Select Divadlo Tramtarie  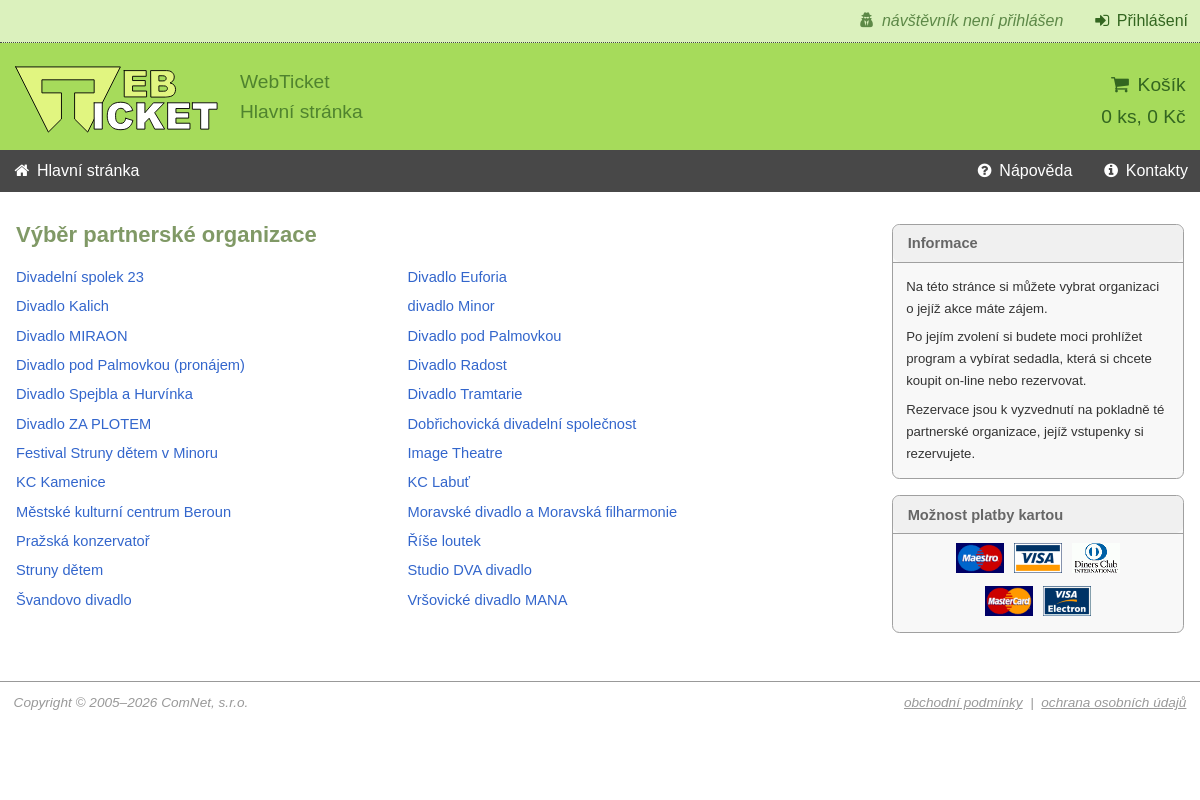pyautogui.click(x=465, y=394)
